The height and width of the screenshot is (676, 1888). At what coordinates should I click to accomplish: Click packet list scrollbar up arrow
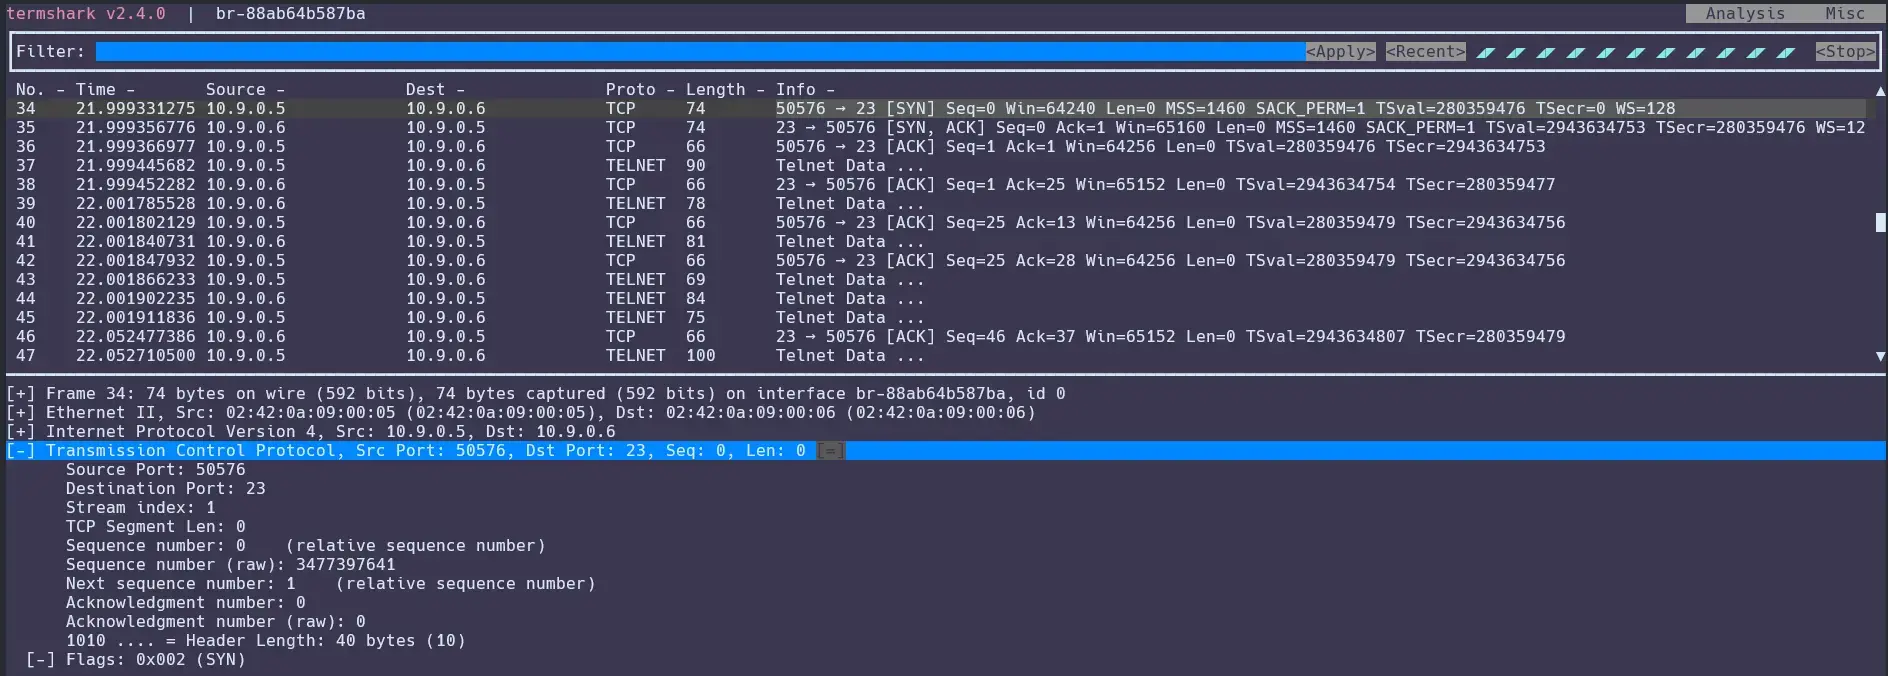click(x=1880, y=90)
